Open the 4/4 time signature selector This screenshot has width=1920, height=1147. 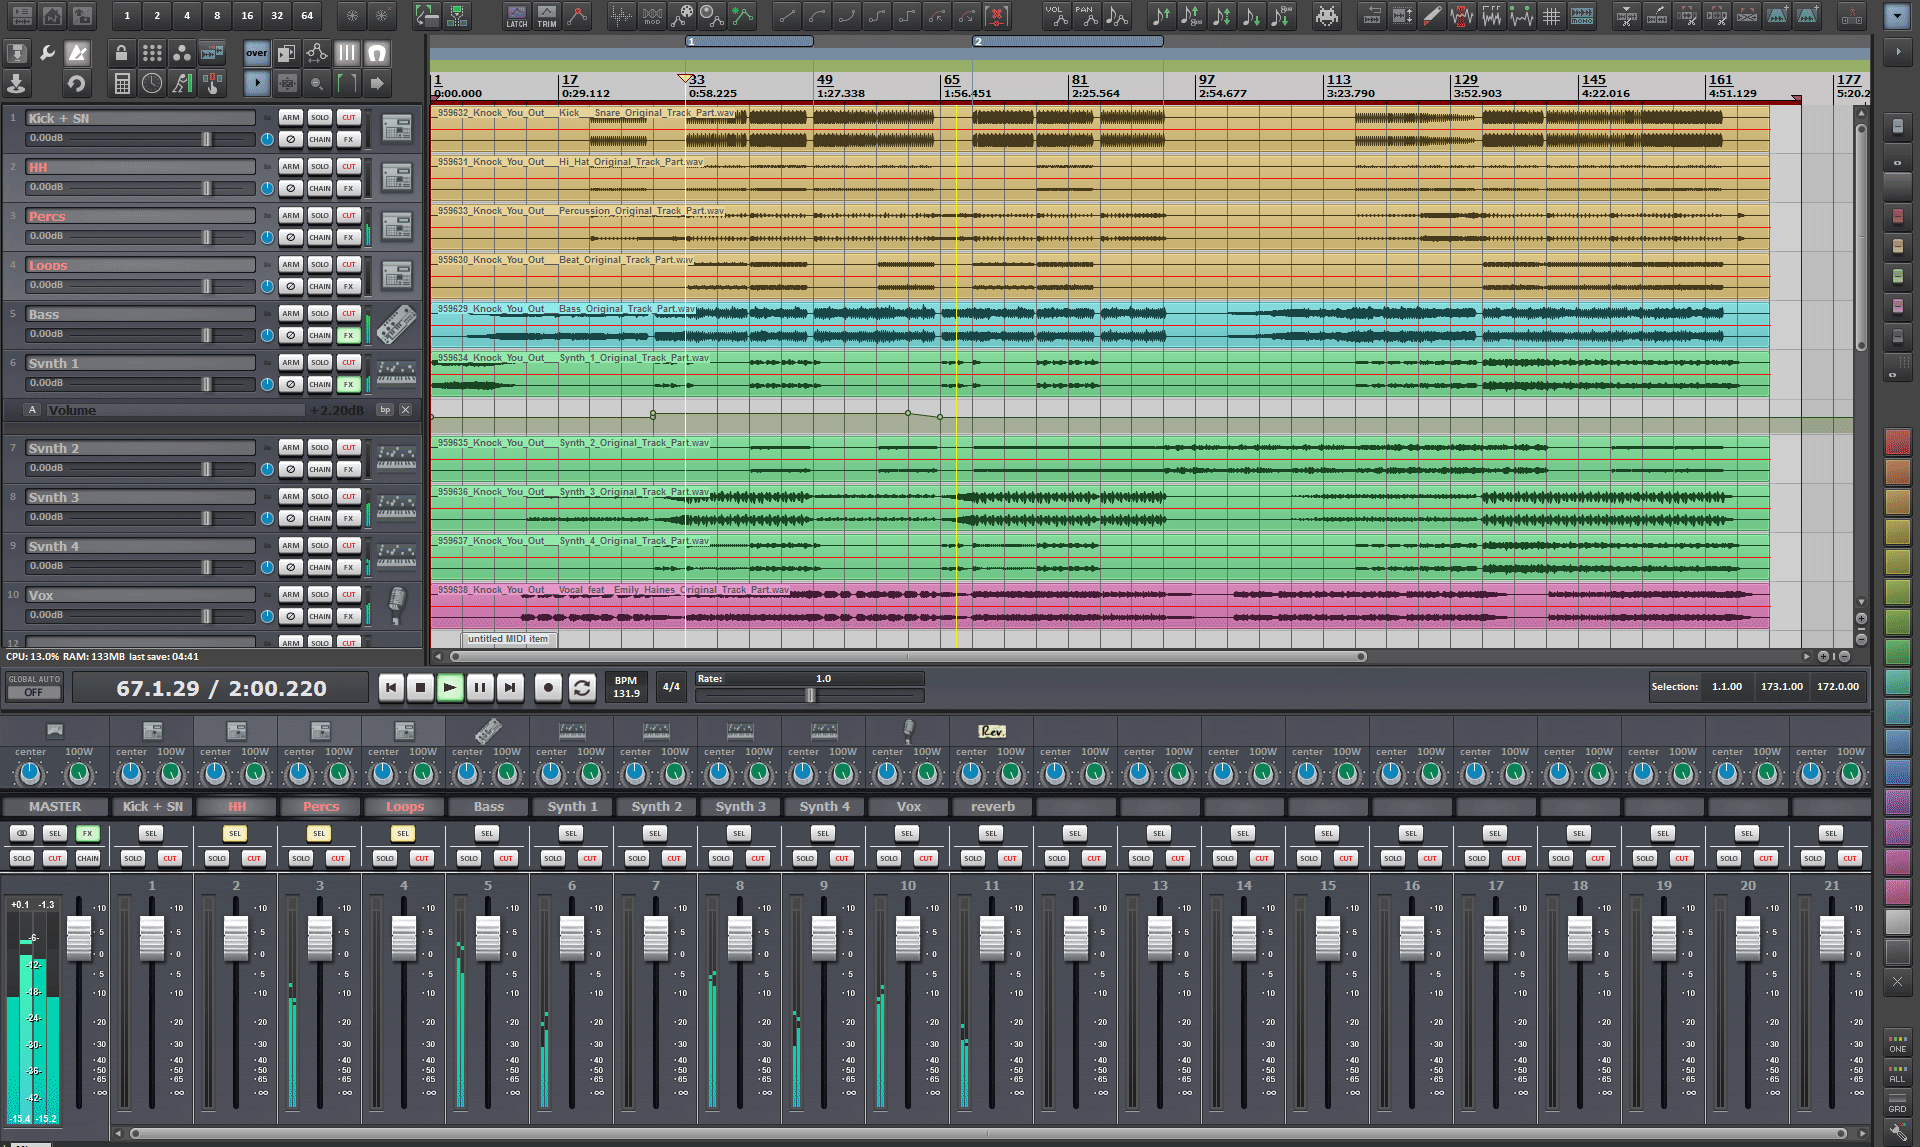click(671, 687)
